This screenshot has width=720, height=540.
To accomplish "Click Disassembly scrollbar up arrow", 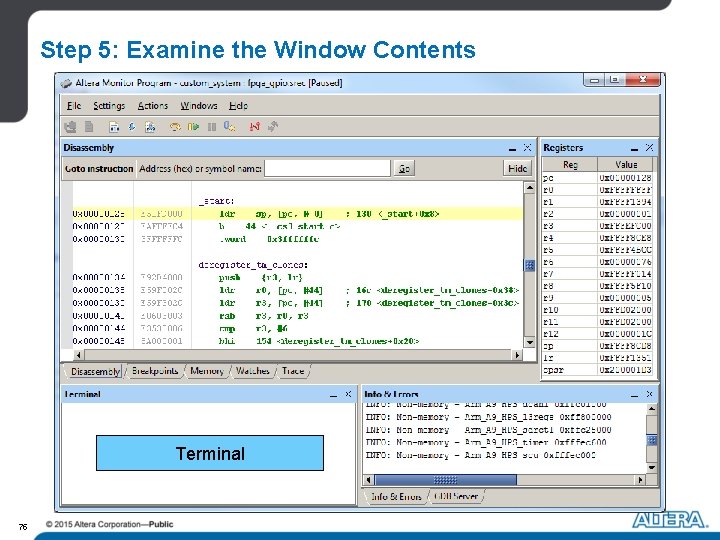I will [529, 187].
